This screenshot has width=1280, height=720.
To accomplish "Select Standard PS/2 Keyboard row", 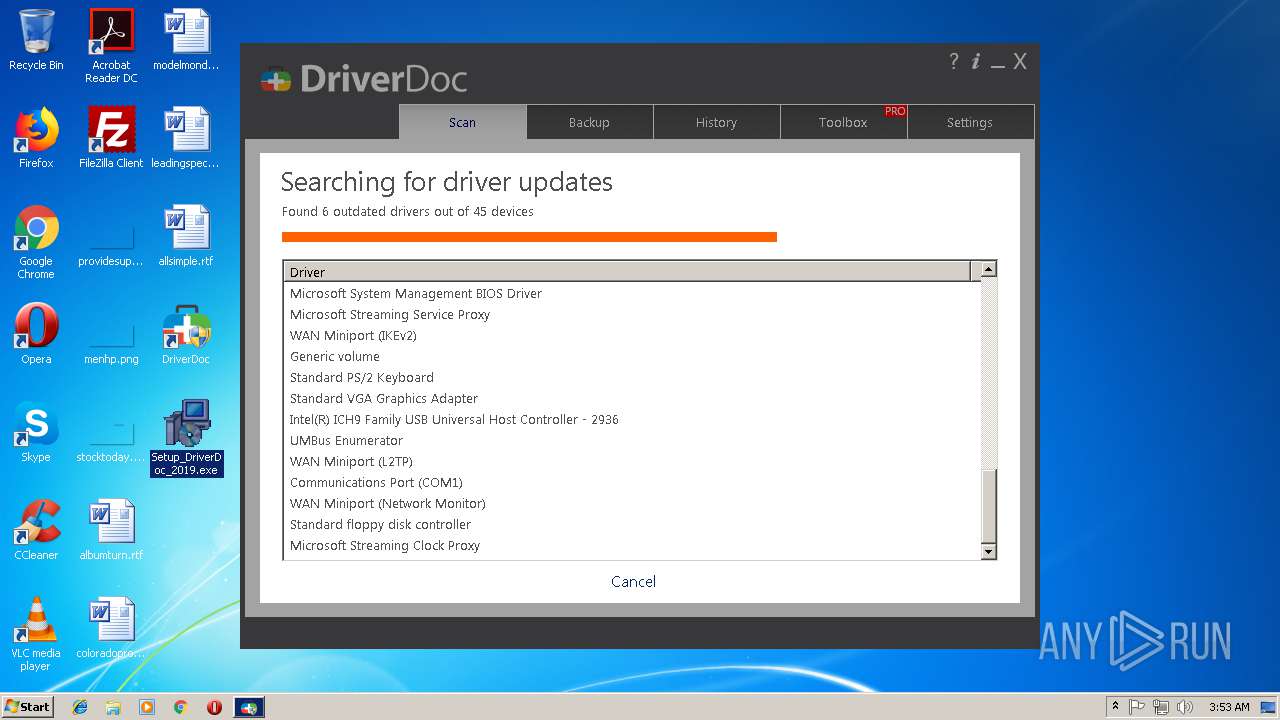I will tap(632, 377).
